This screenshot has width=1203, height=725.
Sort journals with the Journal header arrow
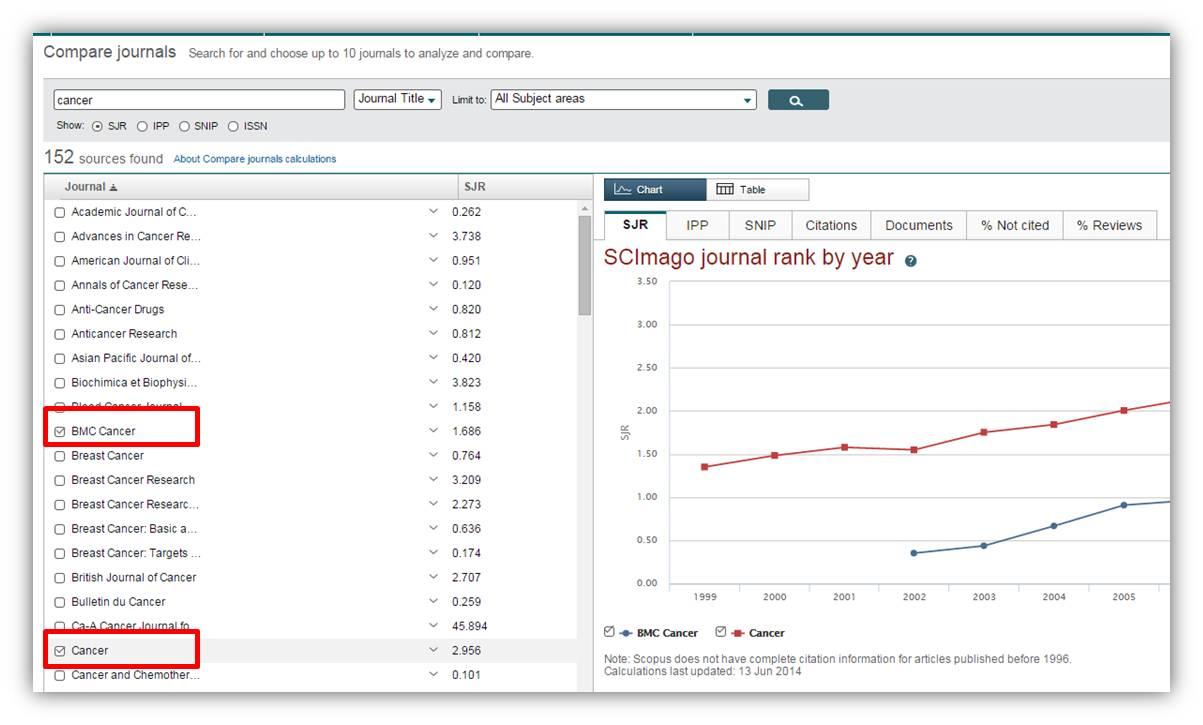(113, 187)
